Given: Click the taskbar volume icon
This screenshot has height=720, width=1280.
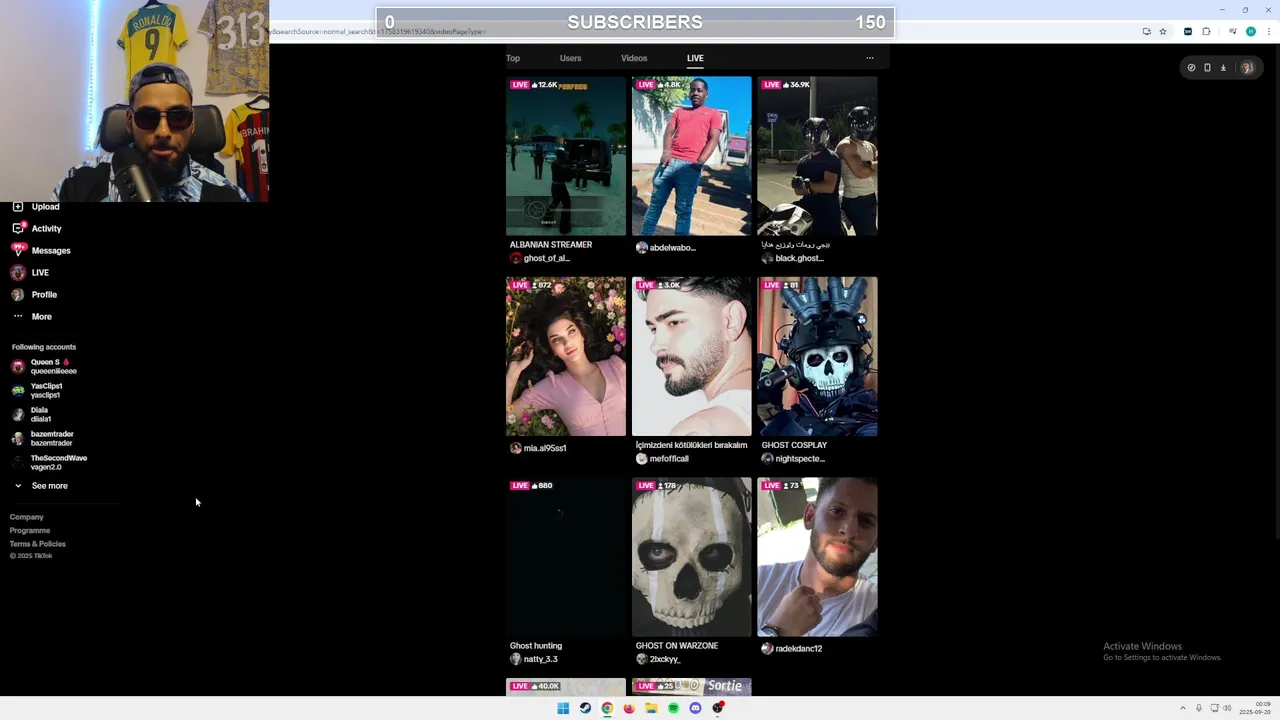Looking at the screenshot, I should coord(1226,708).
